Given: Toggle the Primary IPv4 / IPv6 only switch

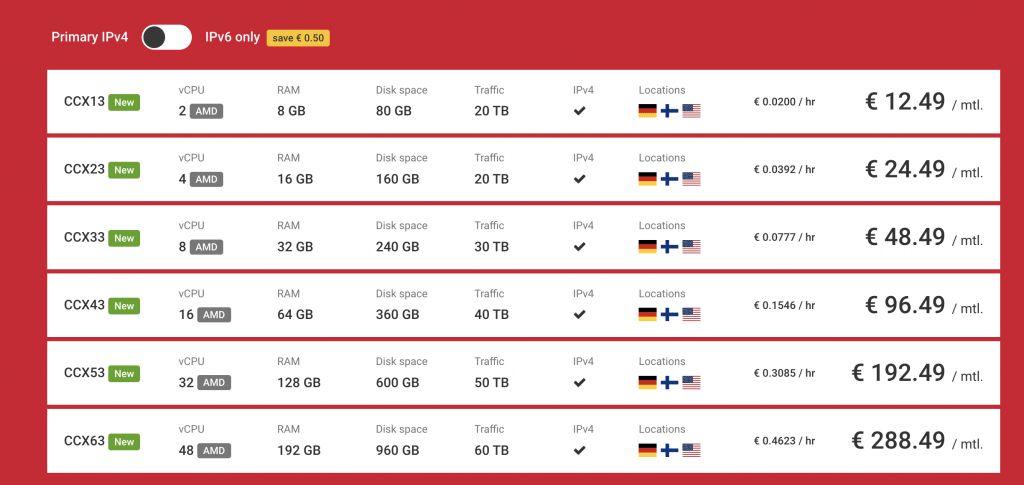Looking at the screenshot, I should pos(167,37).
